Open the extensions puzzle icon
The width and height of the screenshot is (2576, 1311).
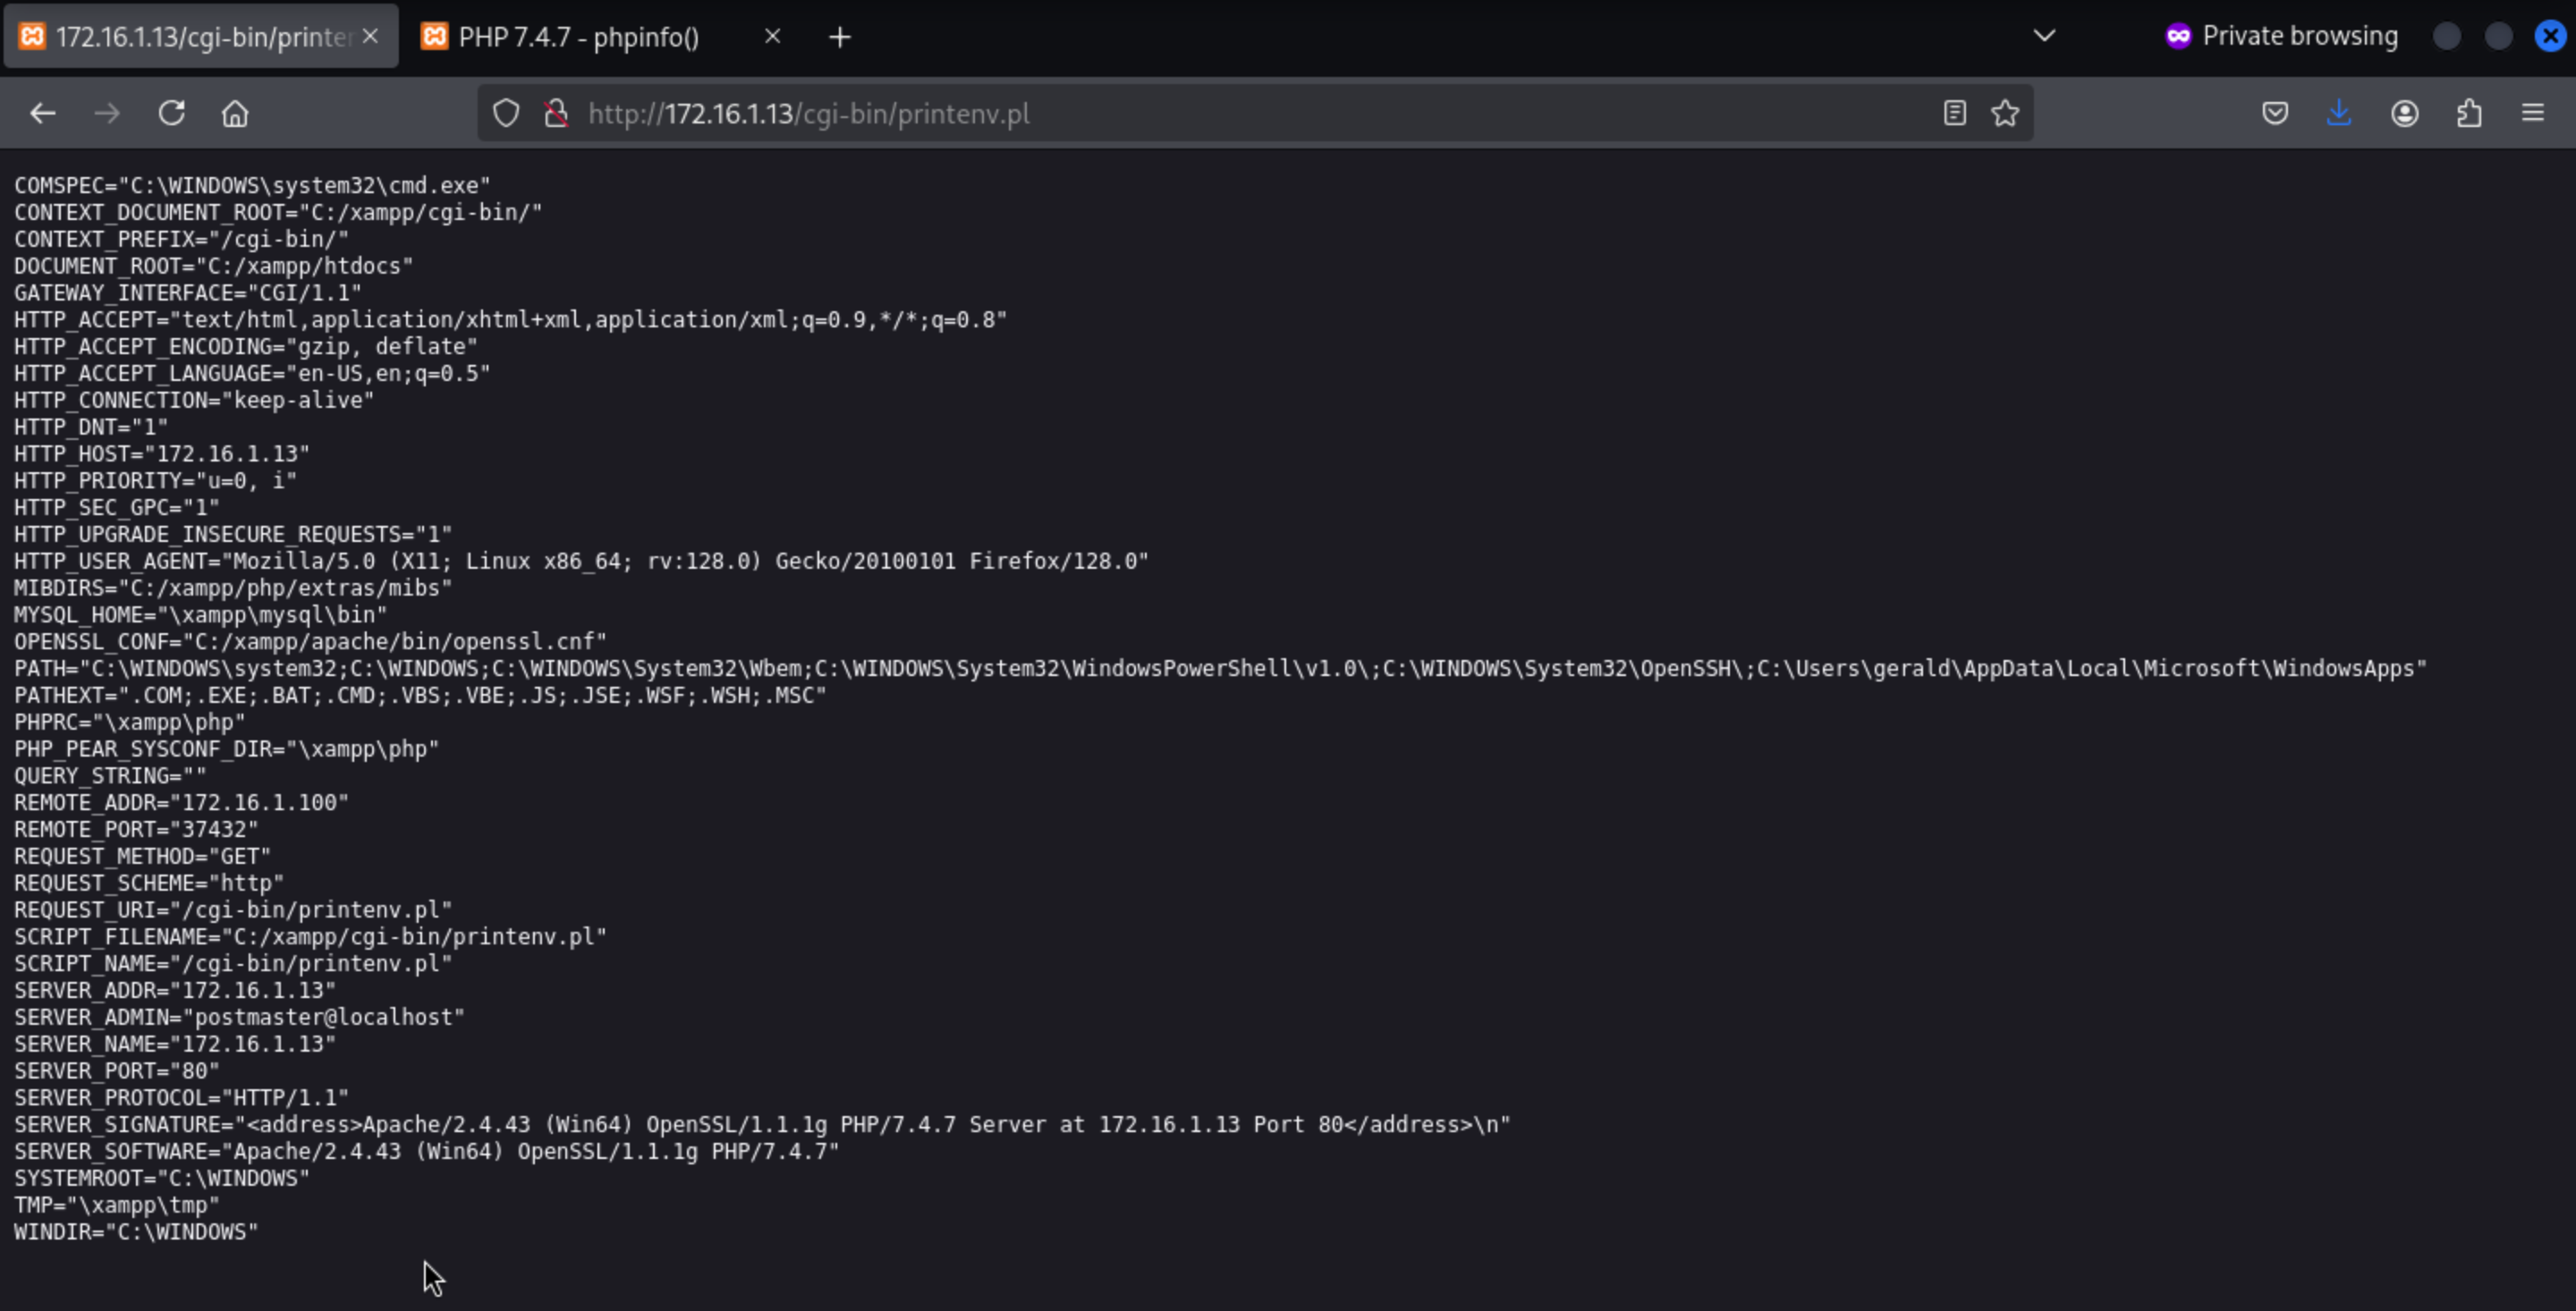[2469, 113]
